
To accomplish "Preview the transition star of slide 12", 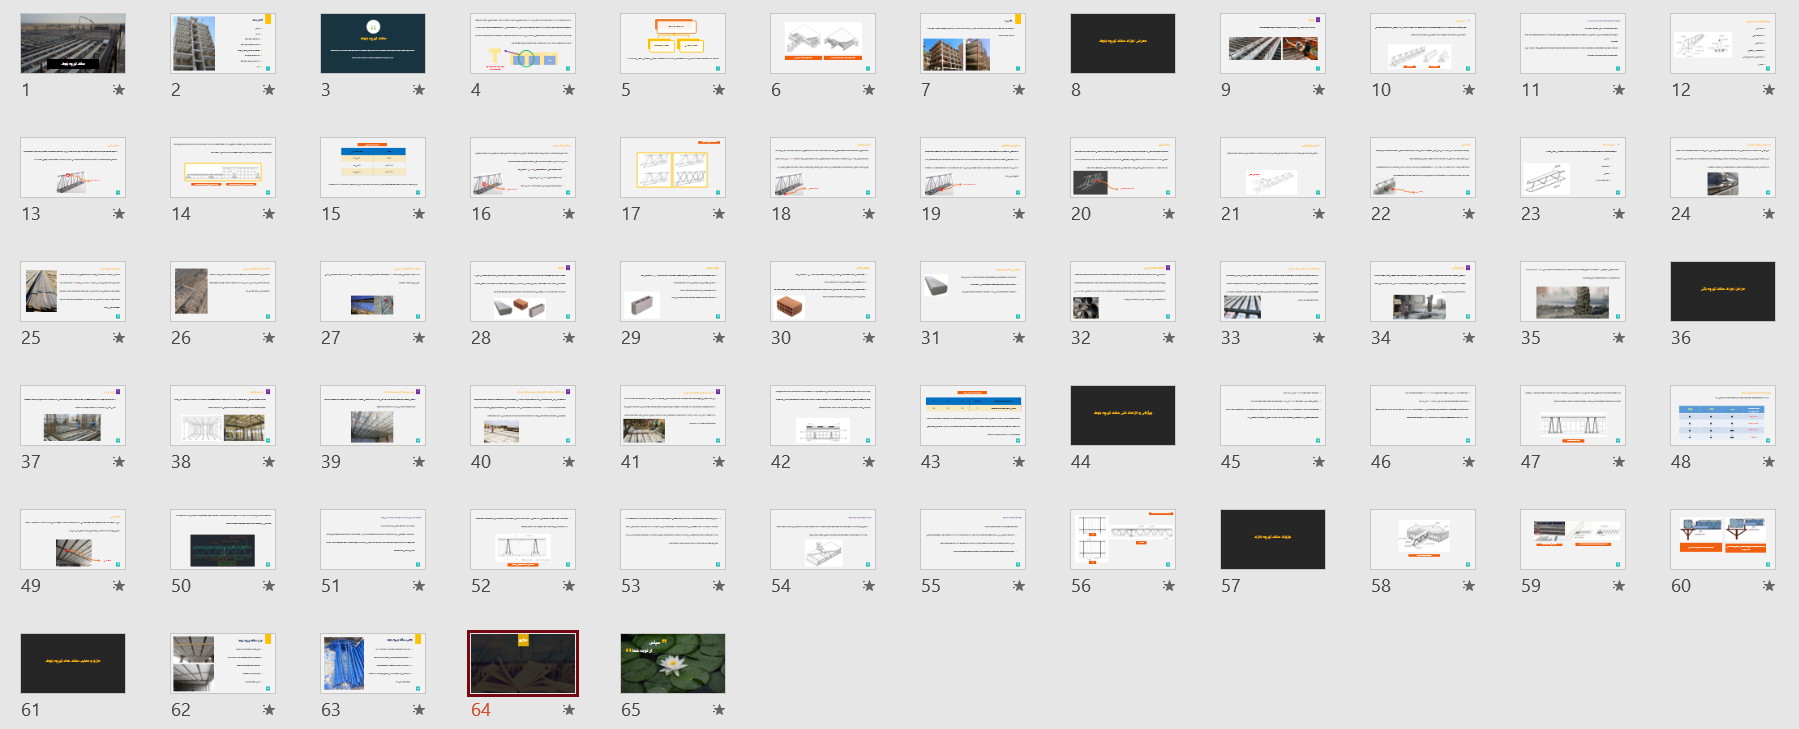I will pos(1769,90).
